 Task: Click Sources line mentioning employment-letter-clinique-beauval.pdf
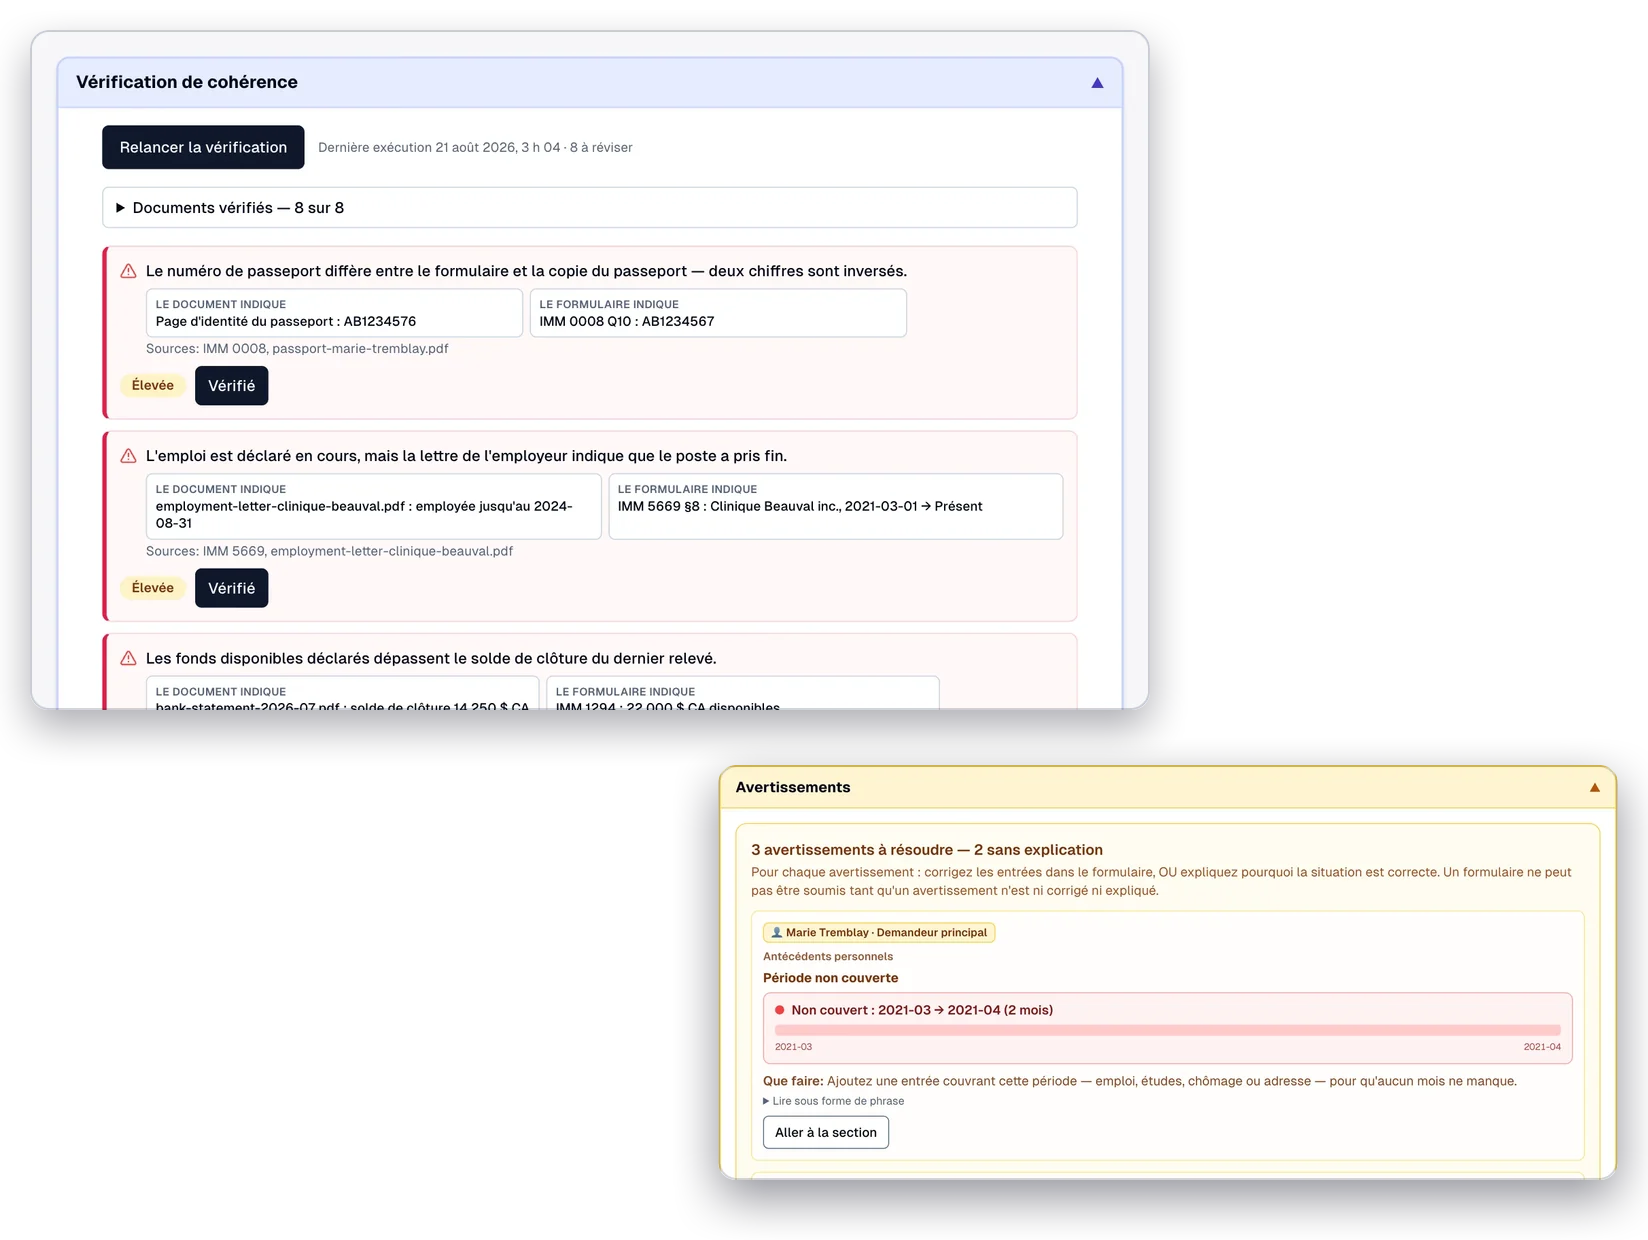pyautogui.click(x=329, y=551)
